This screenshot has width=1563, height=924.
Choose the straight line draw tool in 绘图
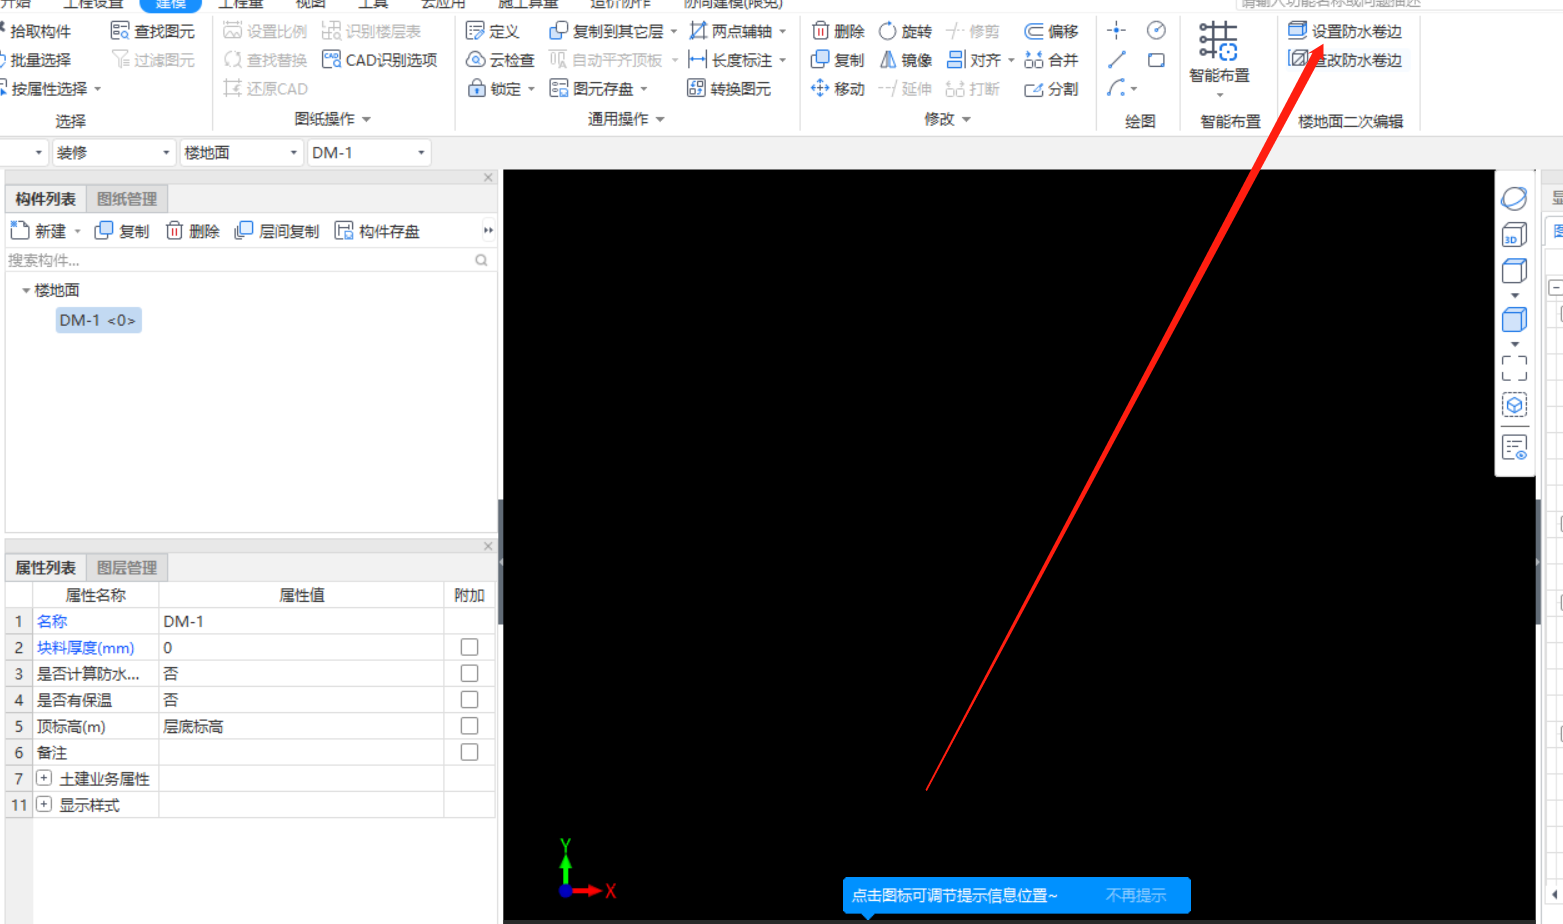[x=1117, y=60]
